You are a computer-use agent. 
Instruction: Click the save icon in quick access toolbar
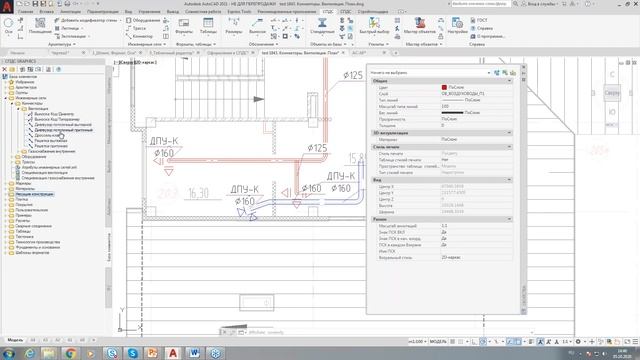tap(35, 4)
